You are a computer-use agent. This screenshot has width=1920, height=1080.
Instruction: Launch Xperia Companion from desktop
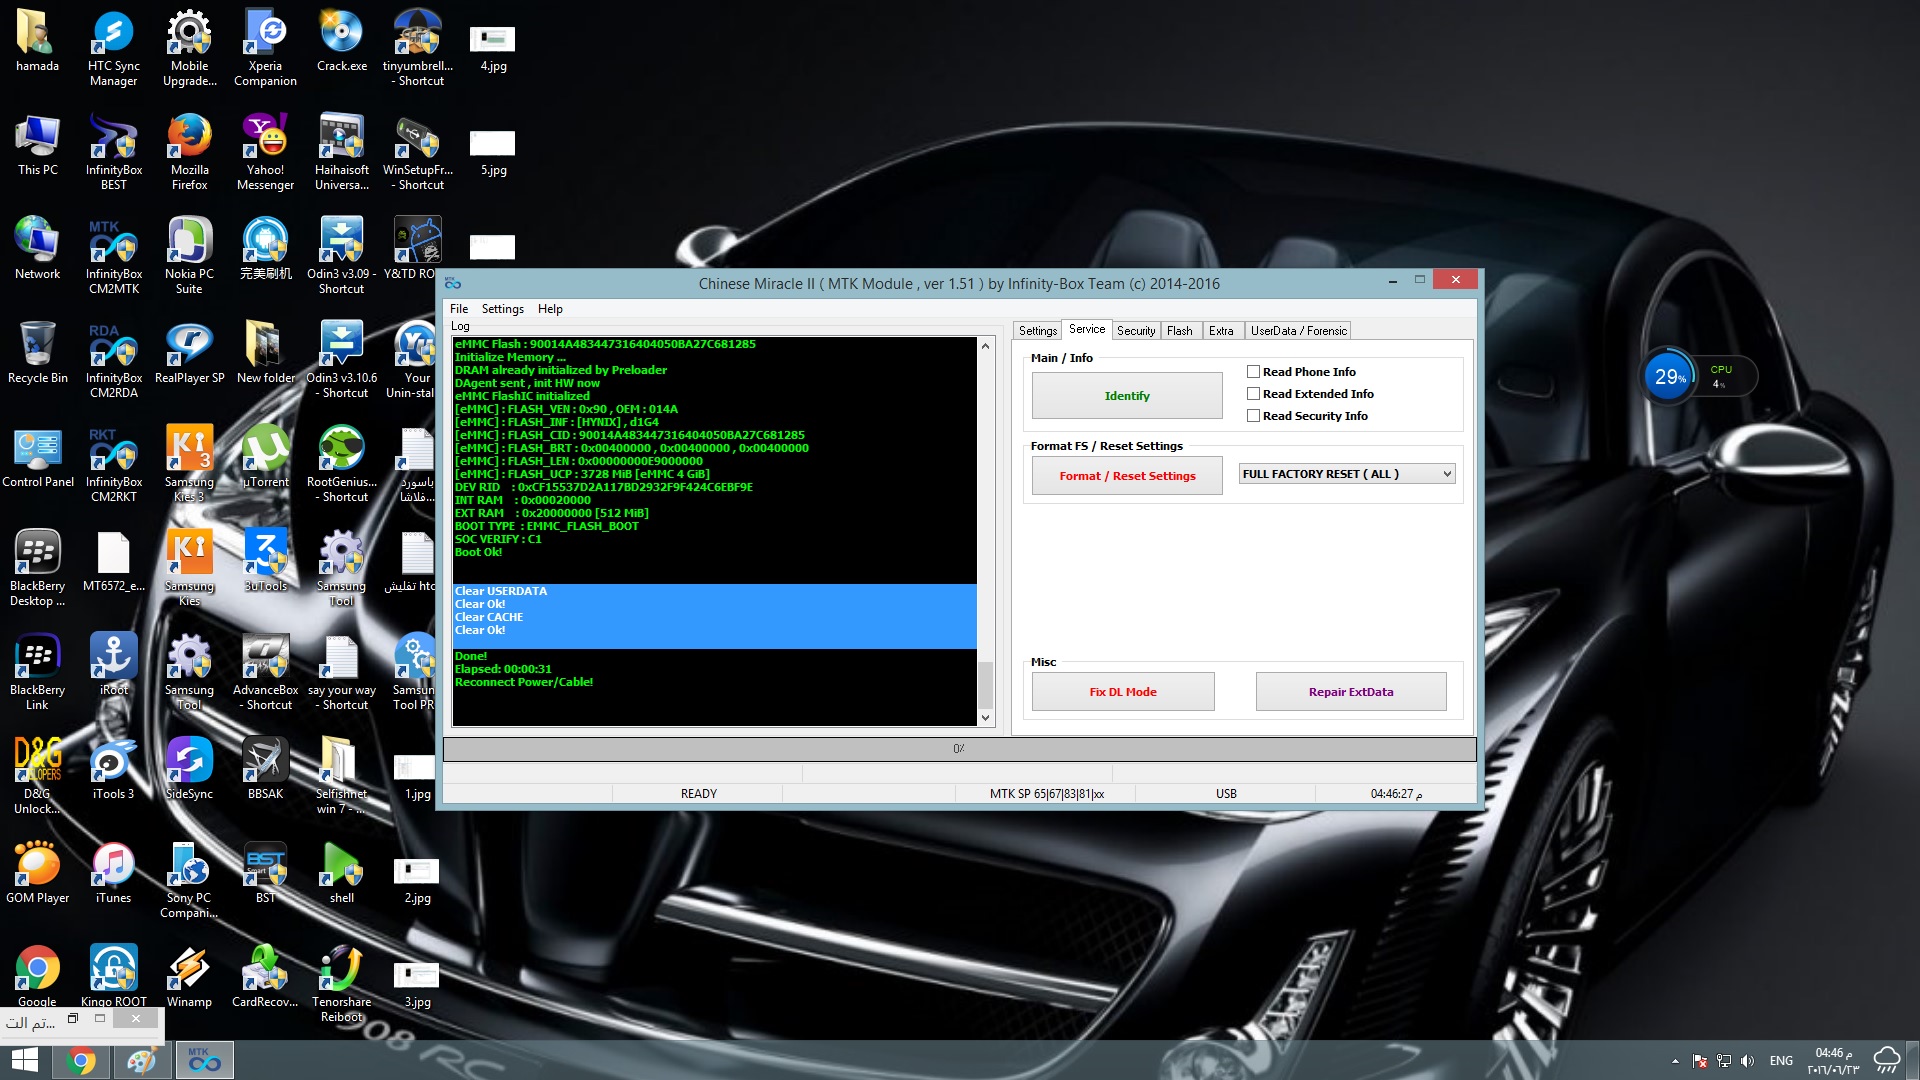tap(265, 49)
